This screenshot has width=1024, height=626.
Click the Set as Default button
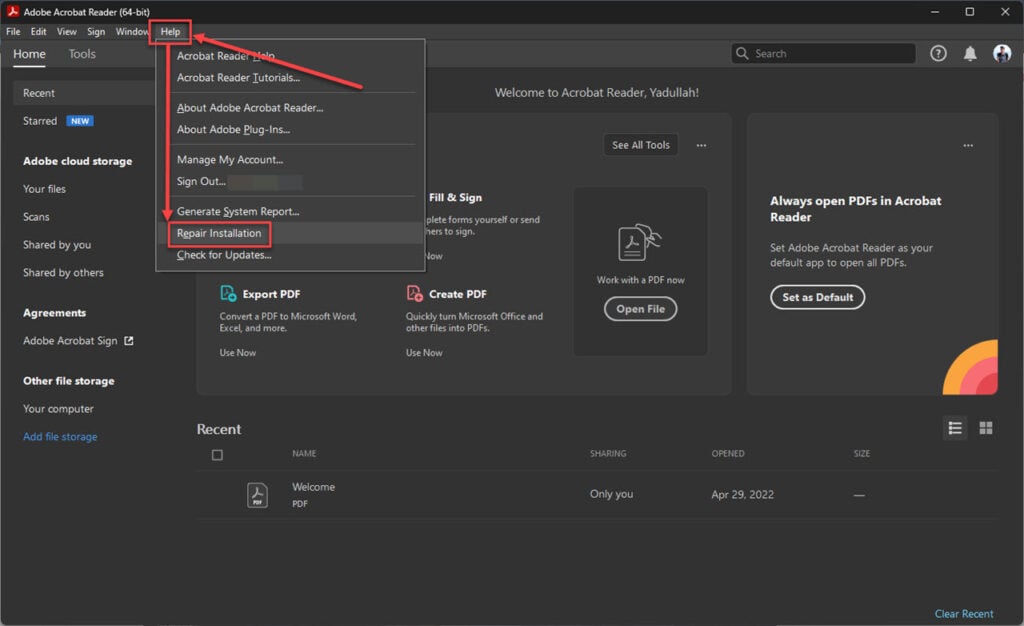(817, 297)
